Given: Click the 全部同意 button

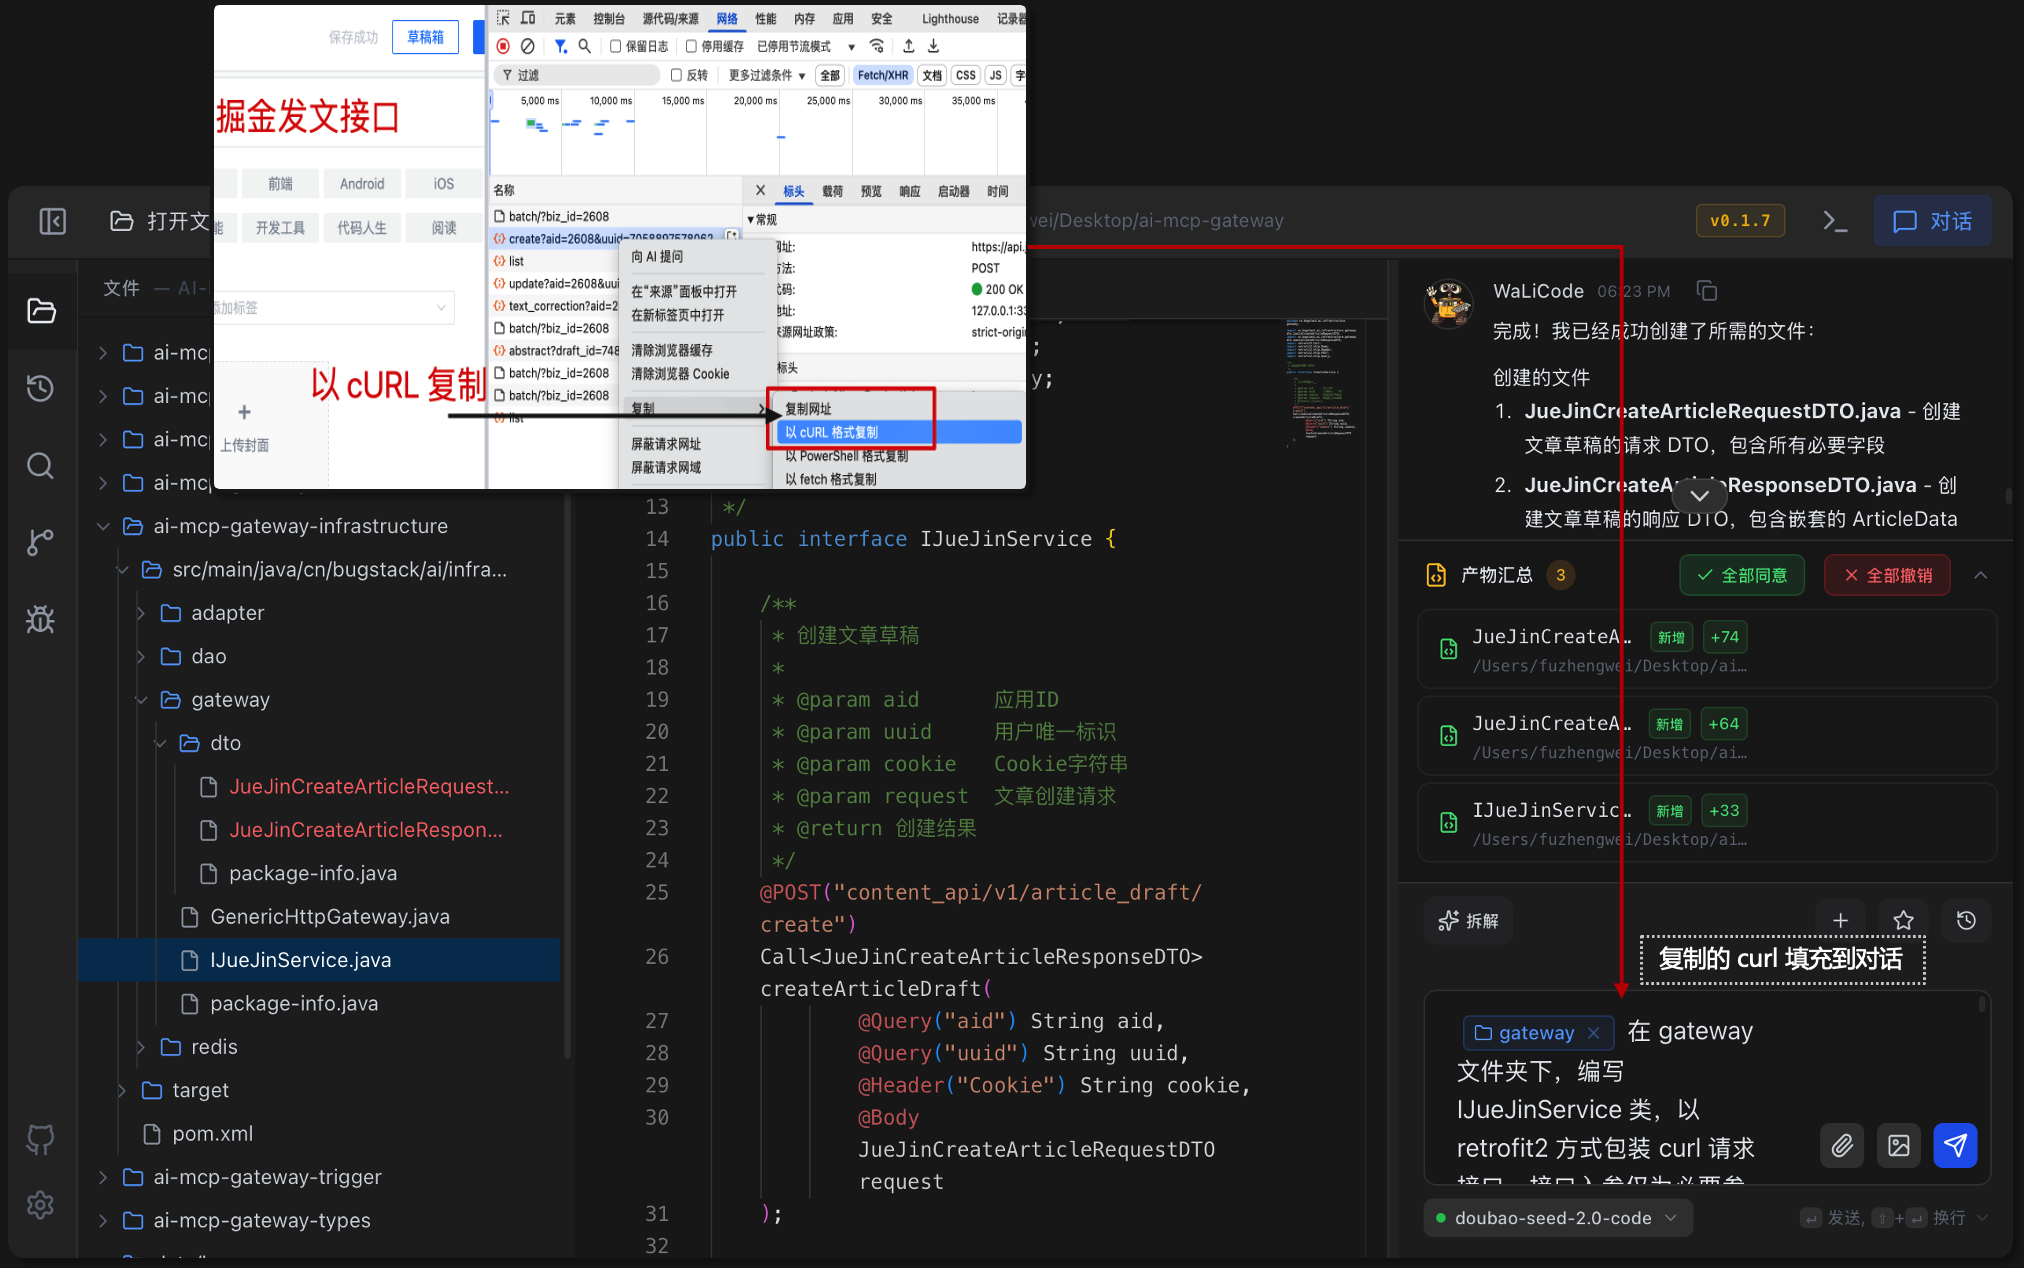Looking at the screenshot, I should tap(1742, 575).
